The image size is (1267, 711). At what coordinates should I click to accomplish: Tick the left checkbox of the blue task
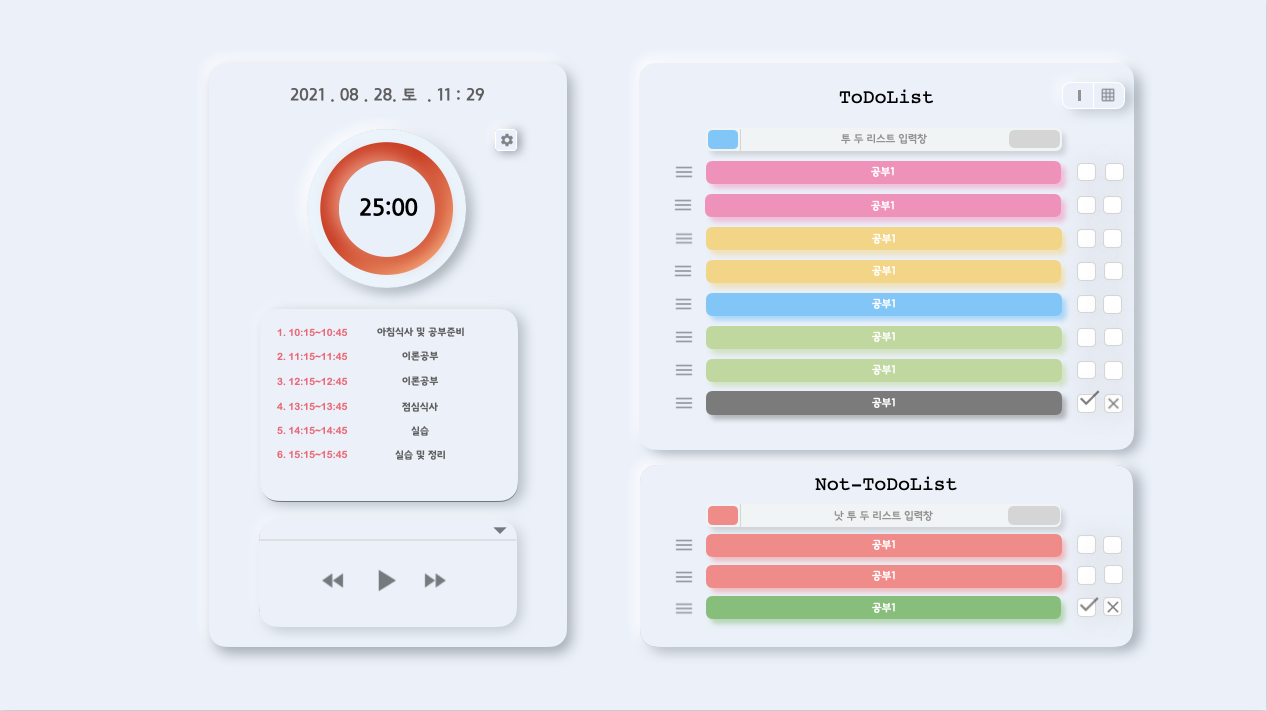coord(1086,304)
